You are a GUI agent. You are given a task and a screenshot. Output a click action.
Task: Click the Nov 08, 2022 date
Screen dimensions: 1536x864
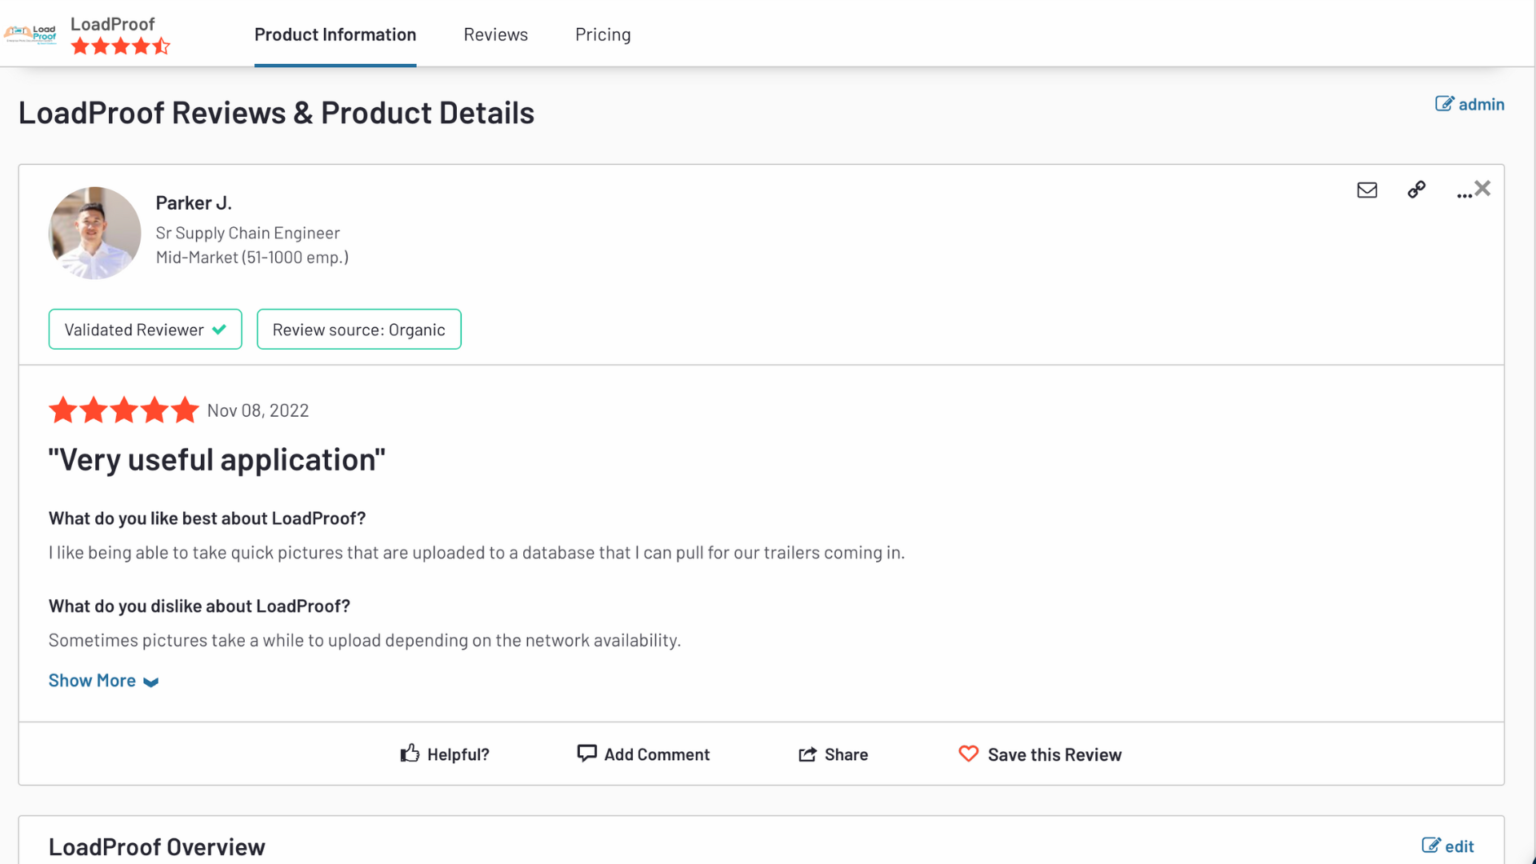[258, 410]
